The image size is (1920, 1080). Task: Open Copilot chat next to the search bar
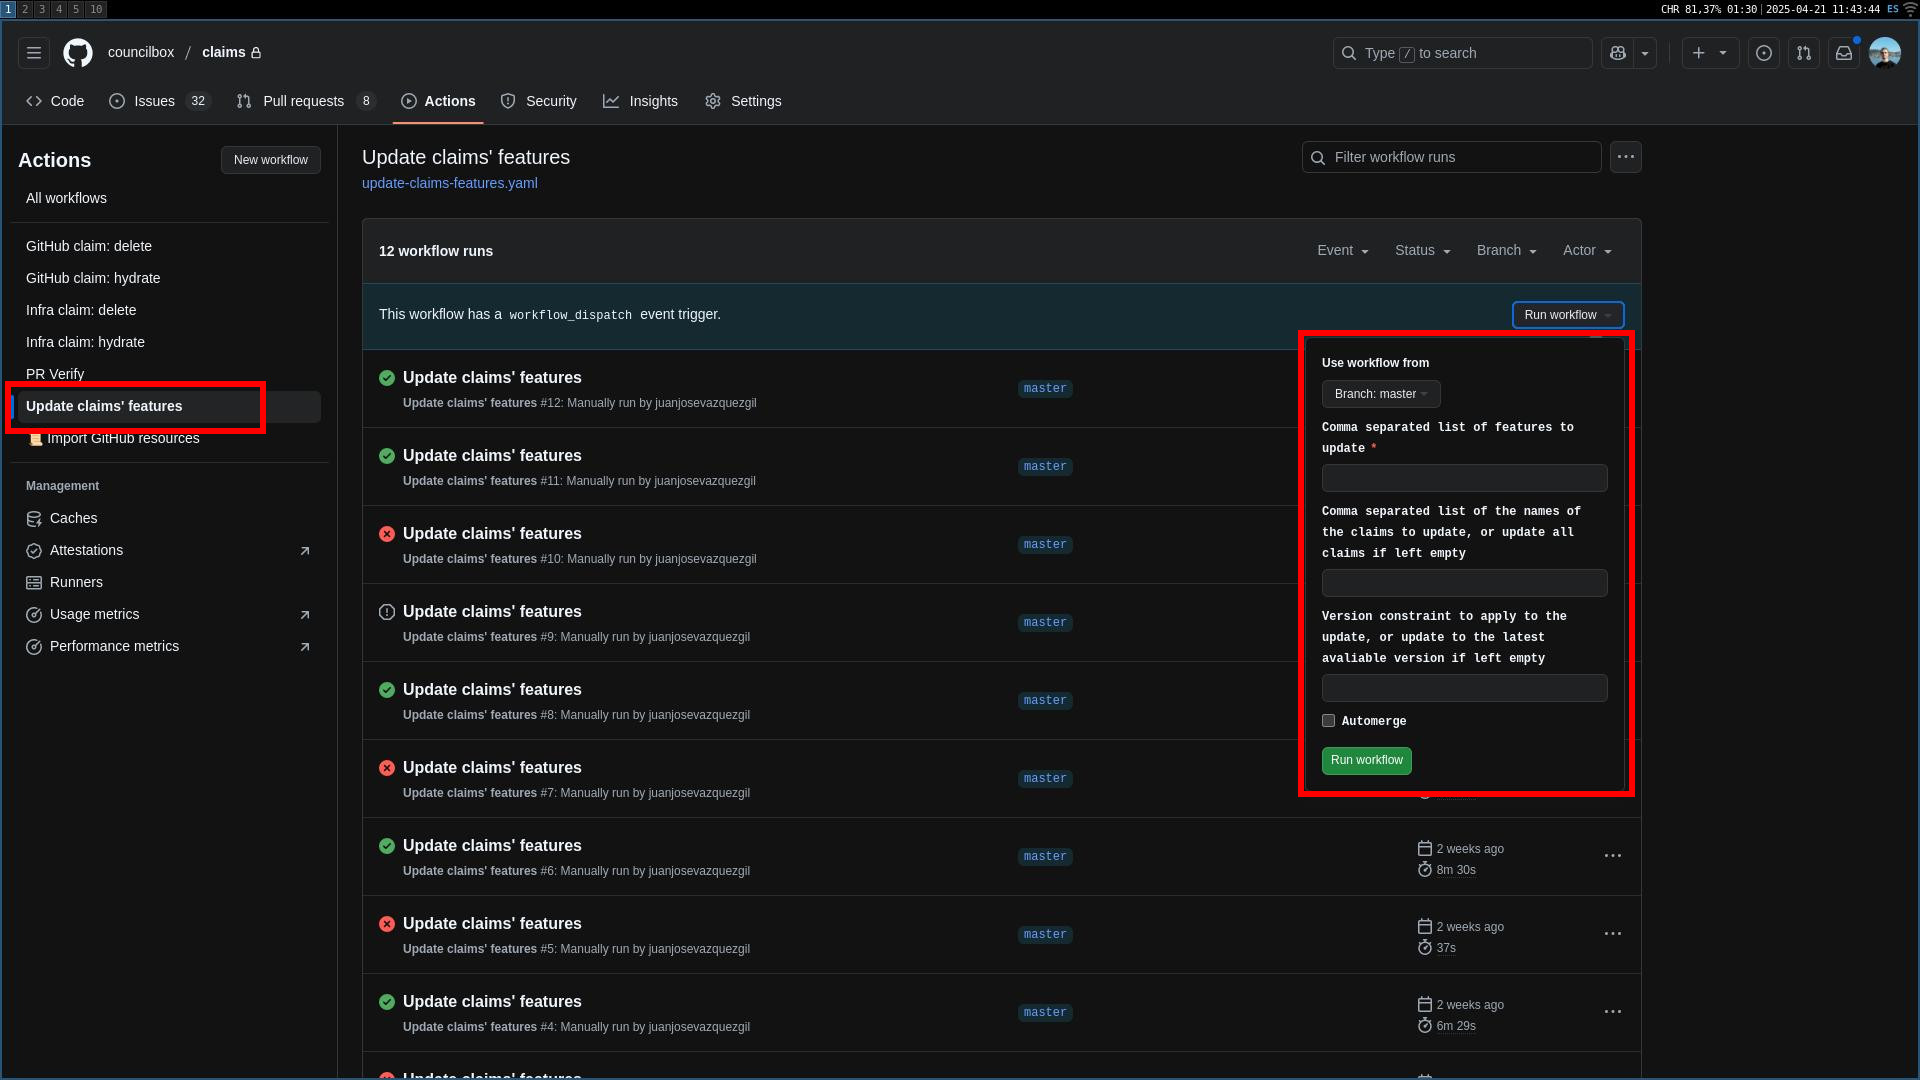click(1616, 53)
